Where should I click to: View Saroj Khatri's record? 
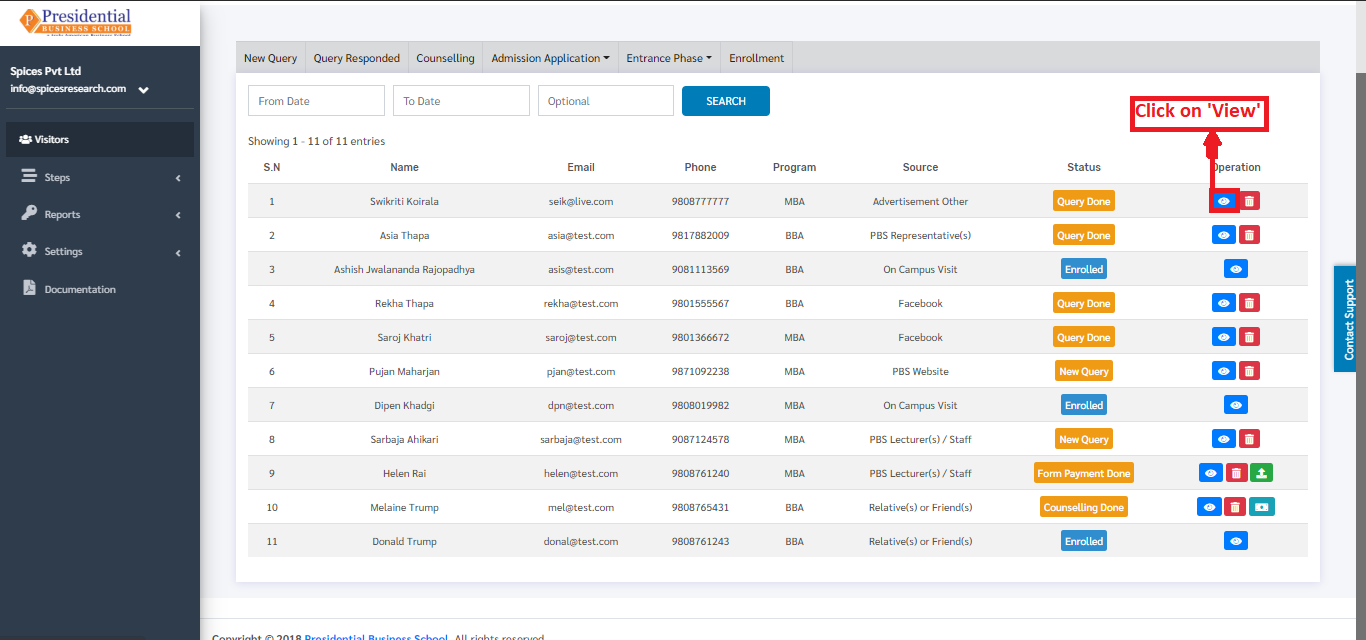pyautogui.click(x=1224, y=337)
